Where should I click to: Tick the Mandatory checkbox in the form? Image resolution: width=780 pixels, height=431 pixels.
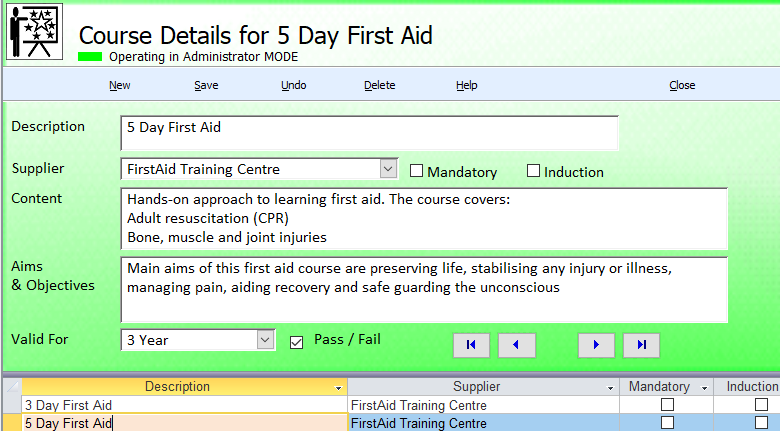coord(416,171)
